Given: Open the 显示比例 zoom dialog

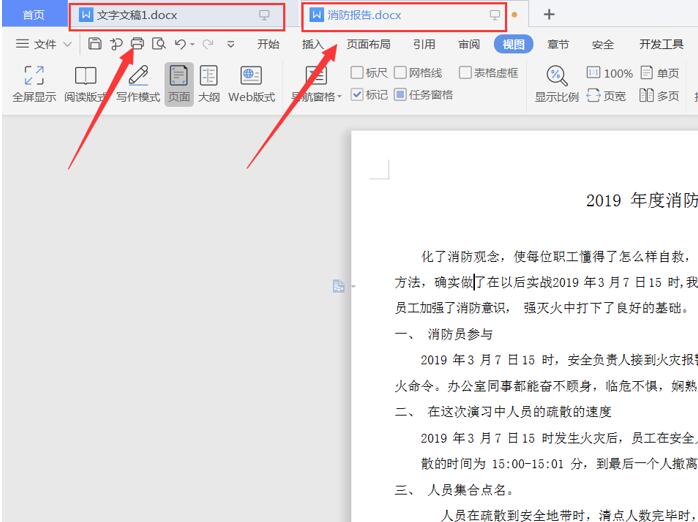Looking at the screenshot, I should (556, 84).
